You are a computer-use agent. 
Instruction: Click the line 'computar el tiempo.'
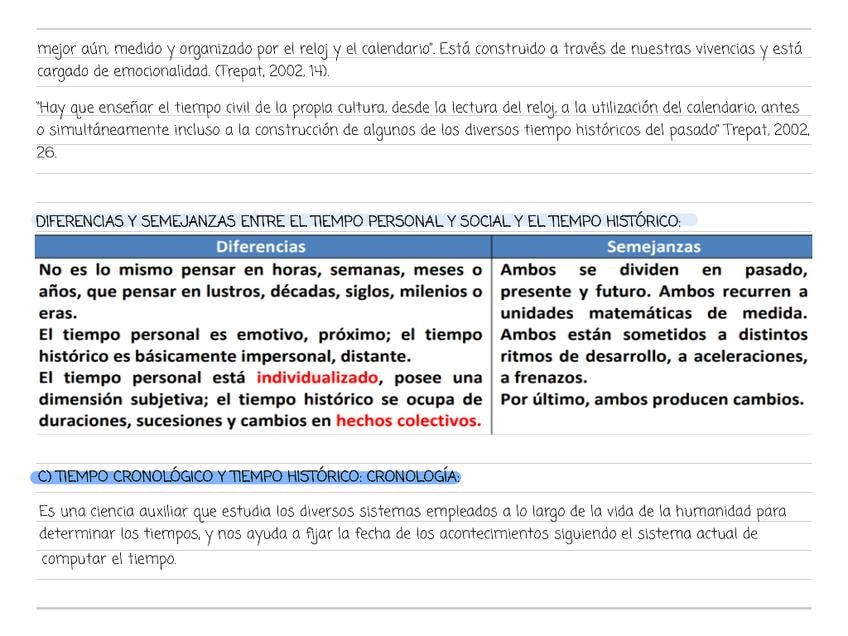coord(109,559)
